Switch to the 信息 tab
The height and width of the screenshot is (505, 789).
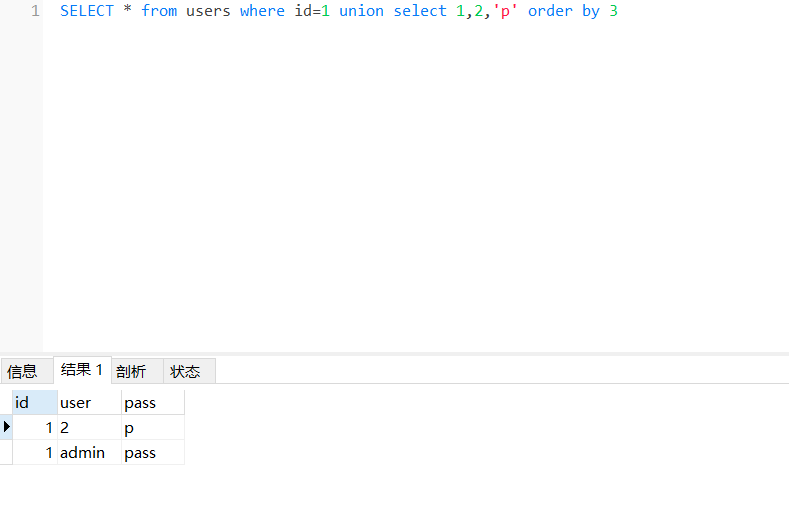pos(22,371)
